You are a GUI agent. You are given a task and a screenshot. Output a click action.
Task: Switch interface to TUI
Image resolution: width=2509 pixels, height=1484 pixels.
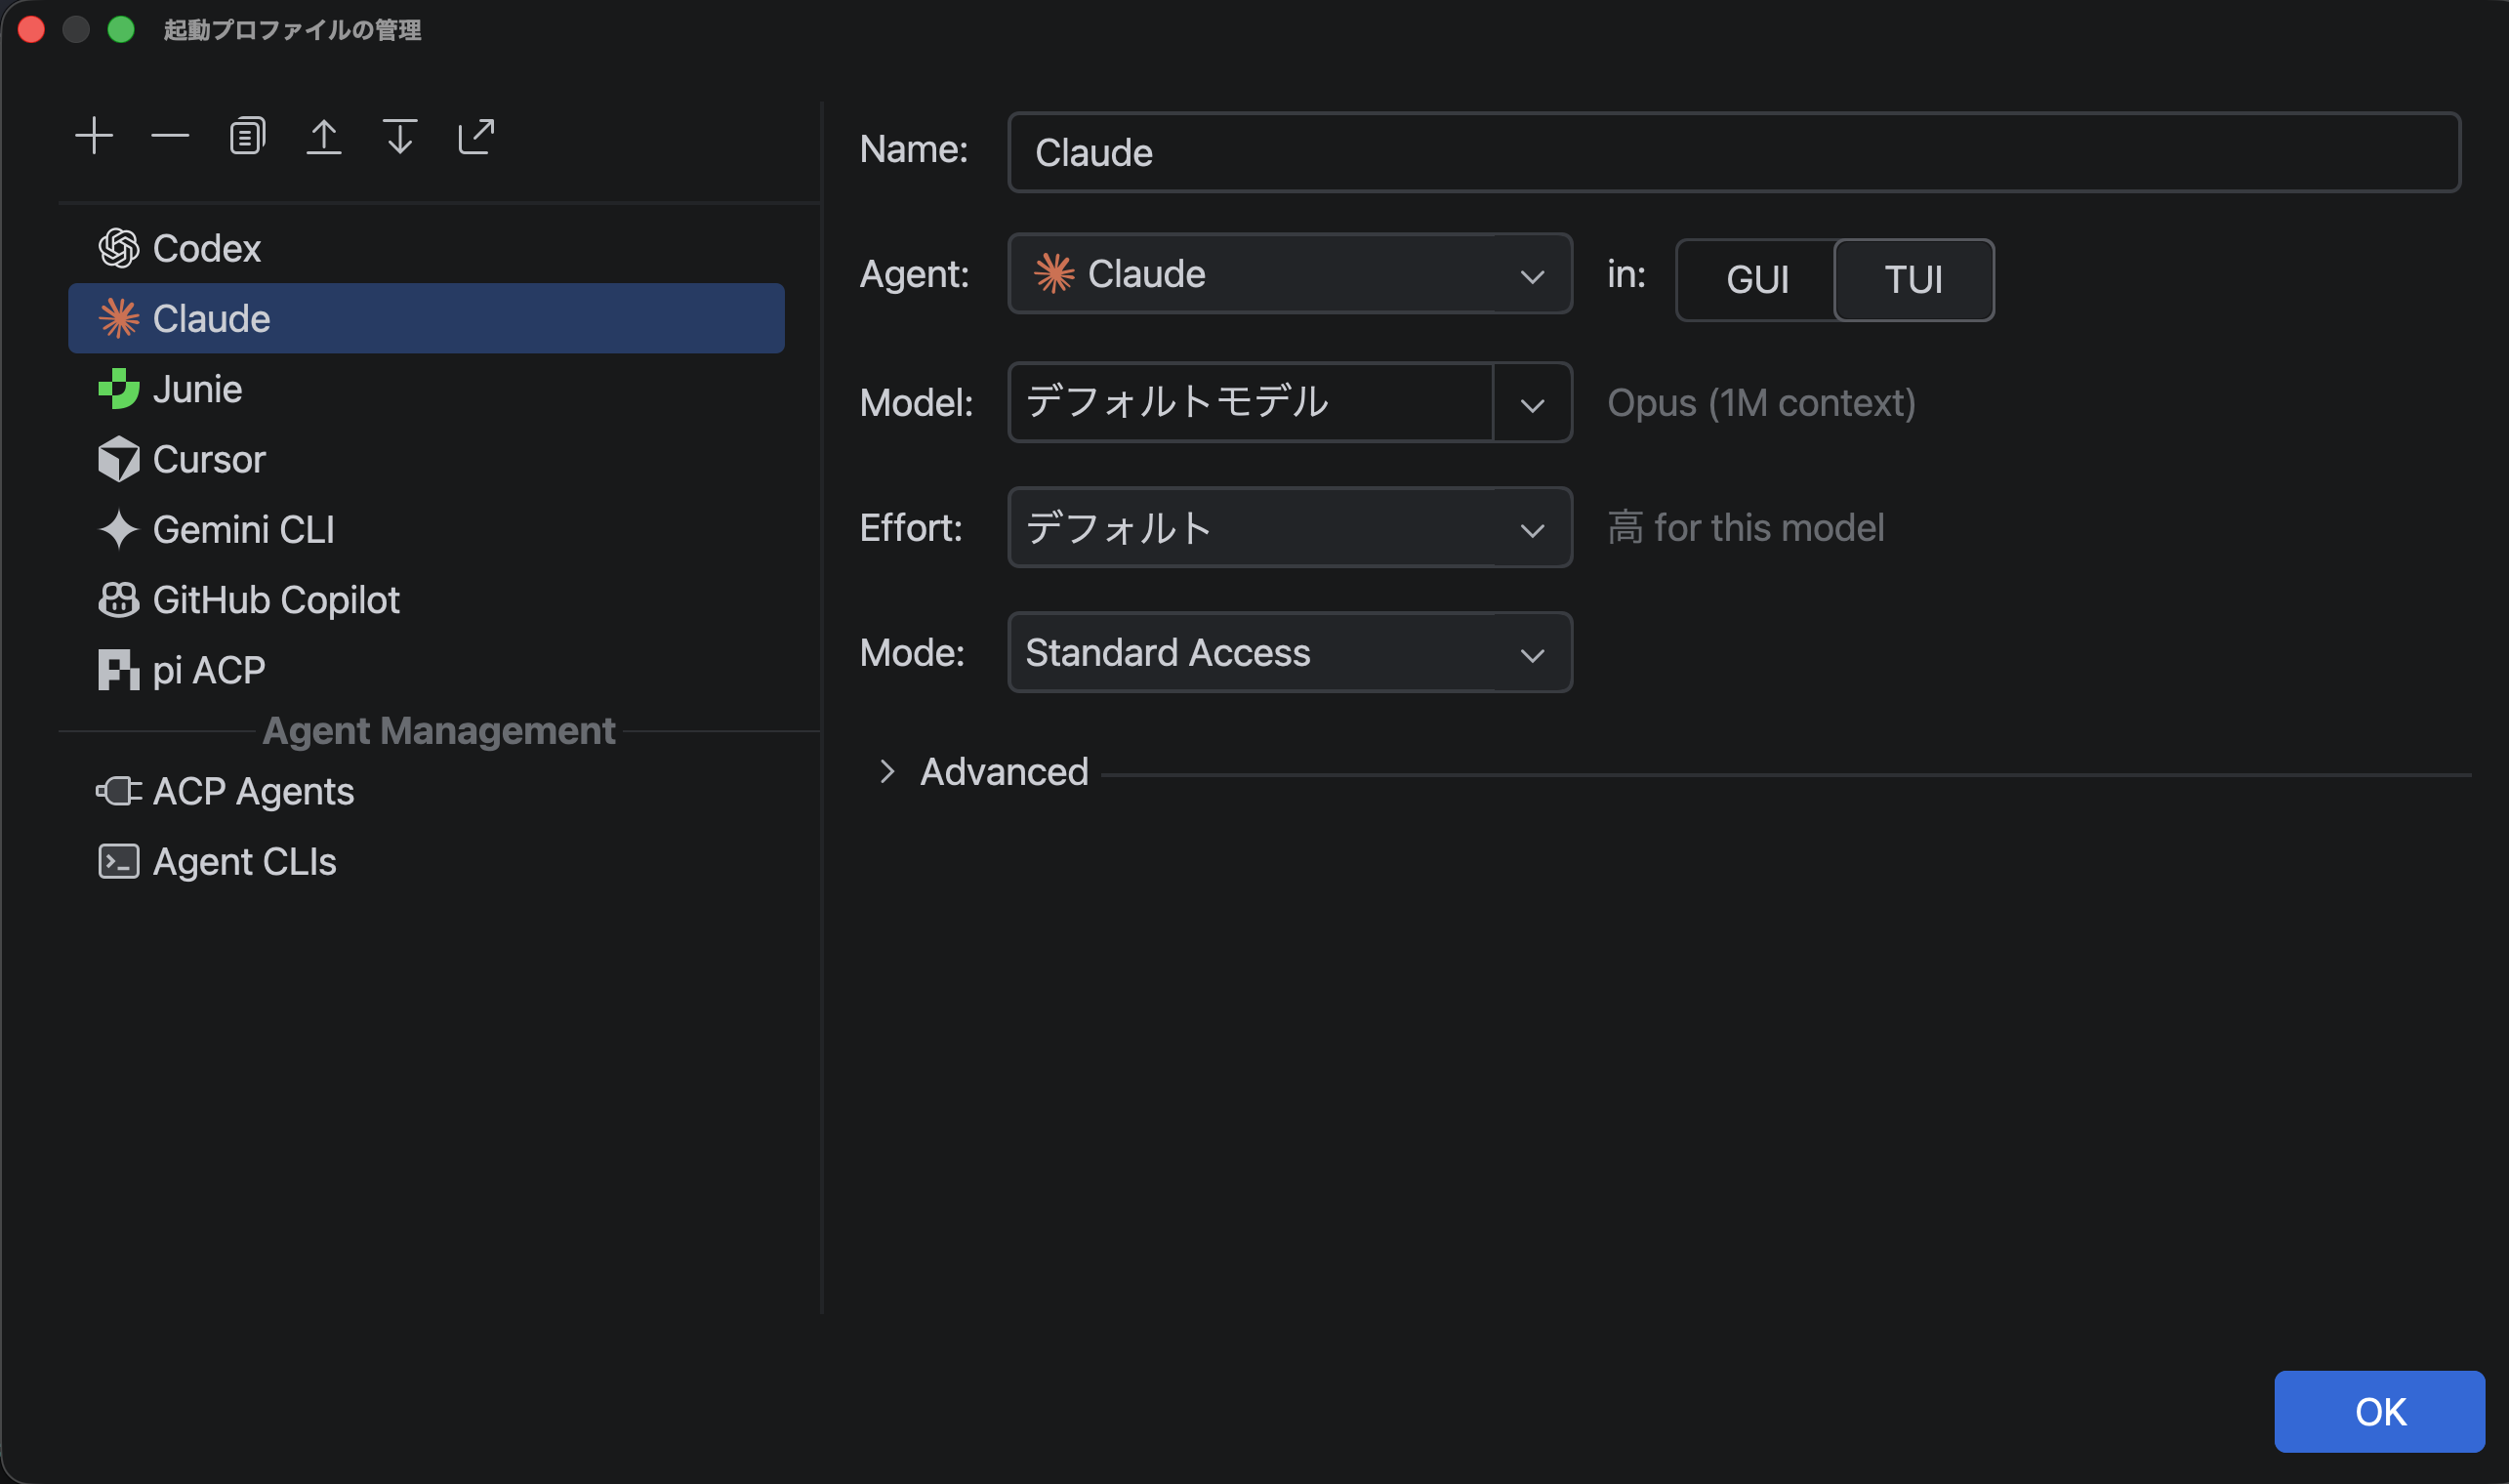(1913, 280)
